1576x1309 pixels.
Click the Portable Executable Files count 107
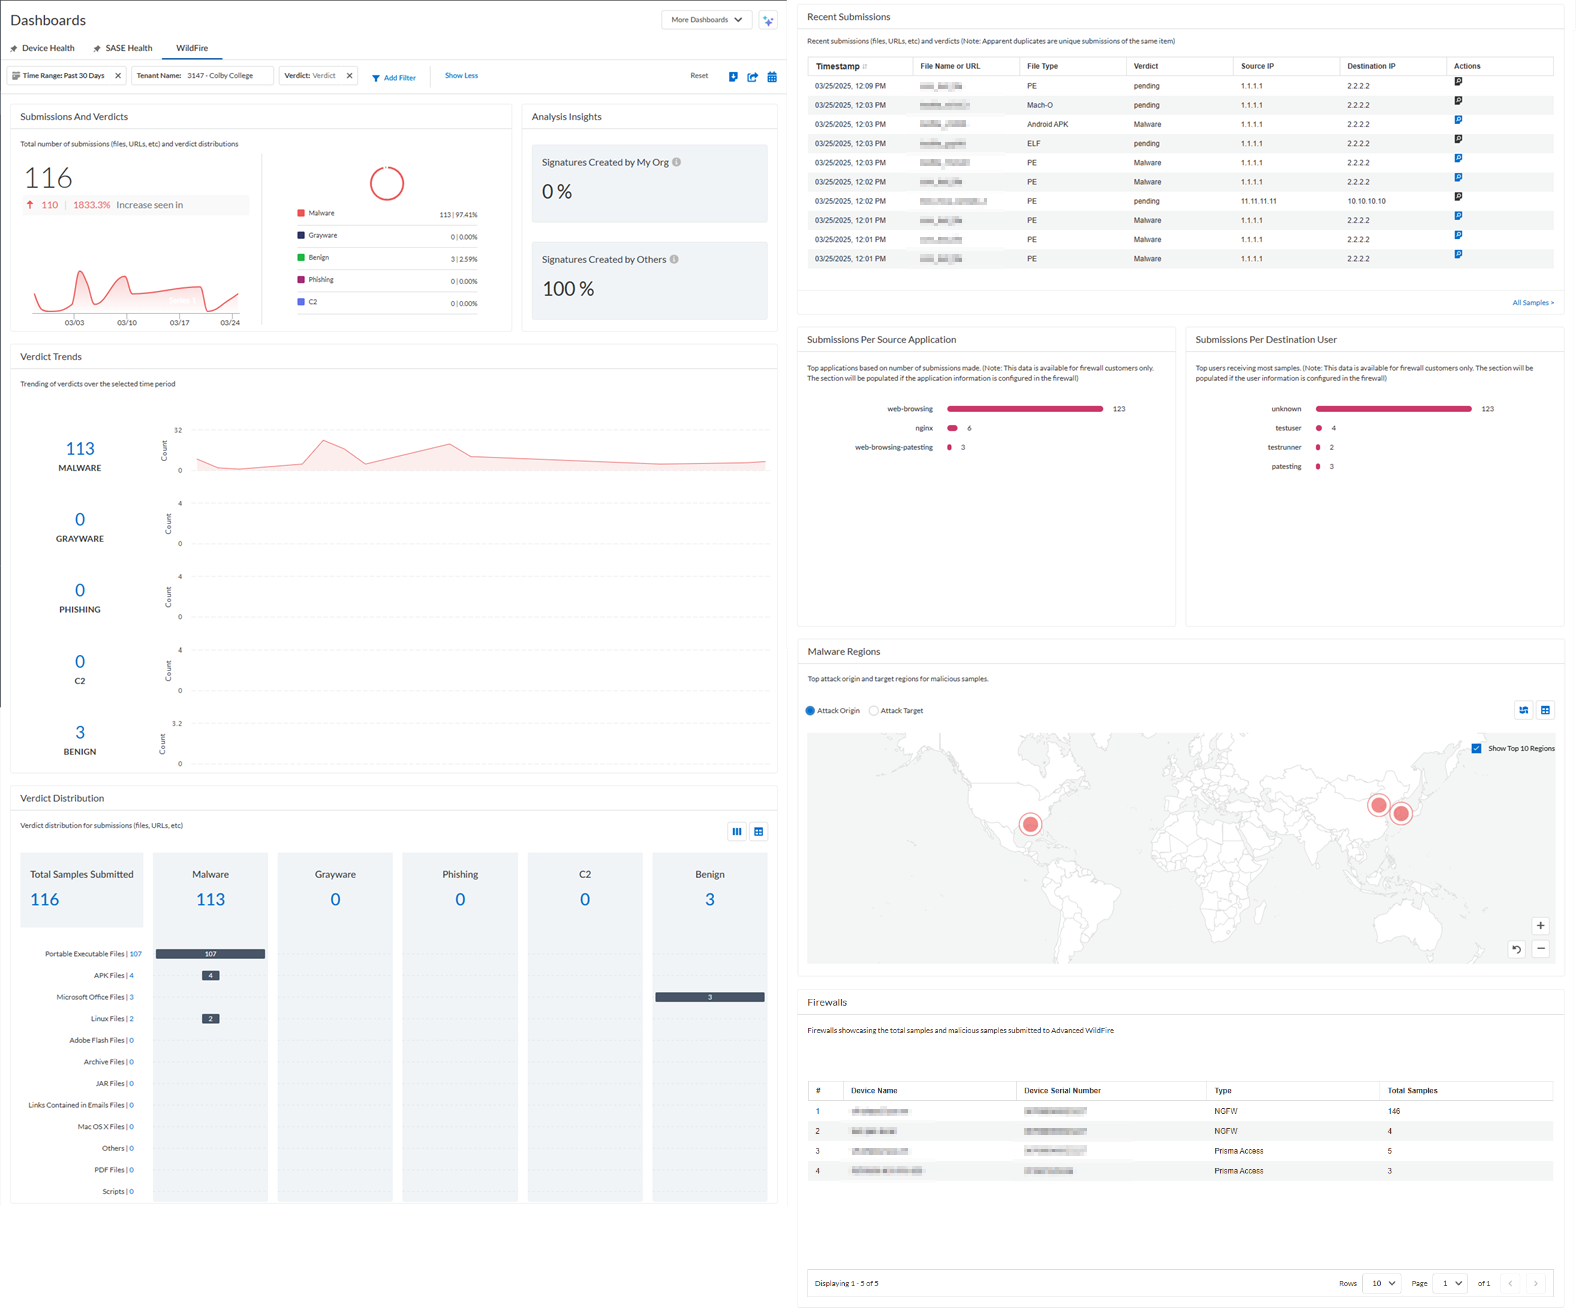[x=135, y=954]
